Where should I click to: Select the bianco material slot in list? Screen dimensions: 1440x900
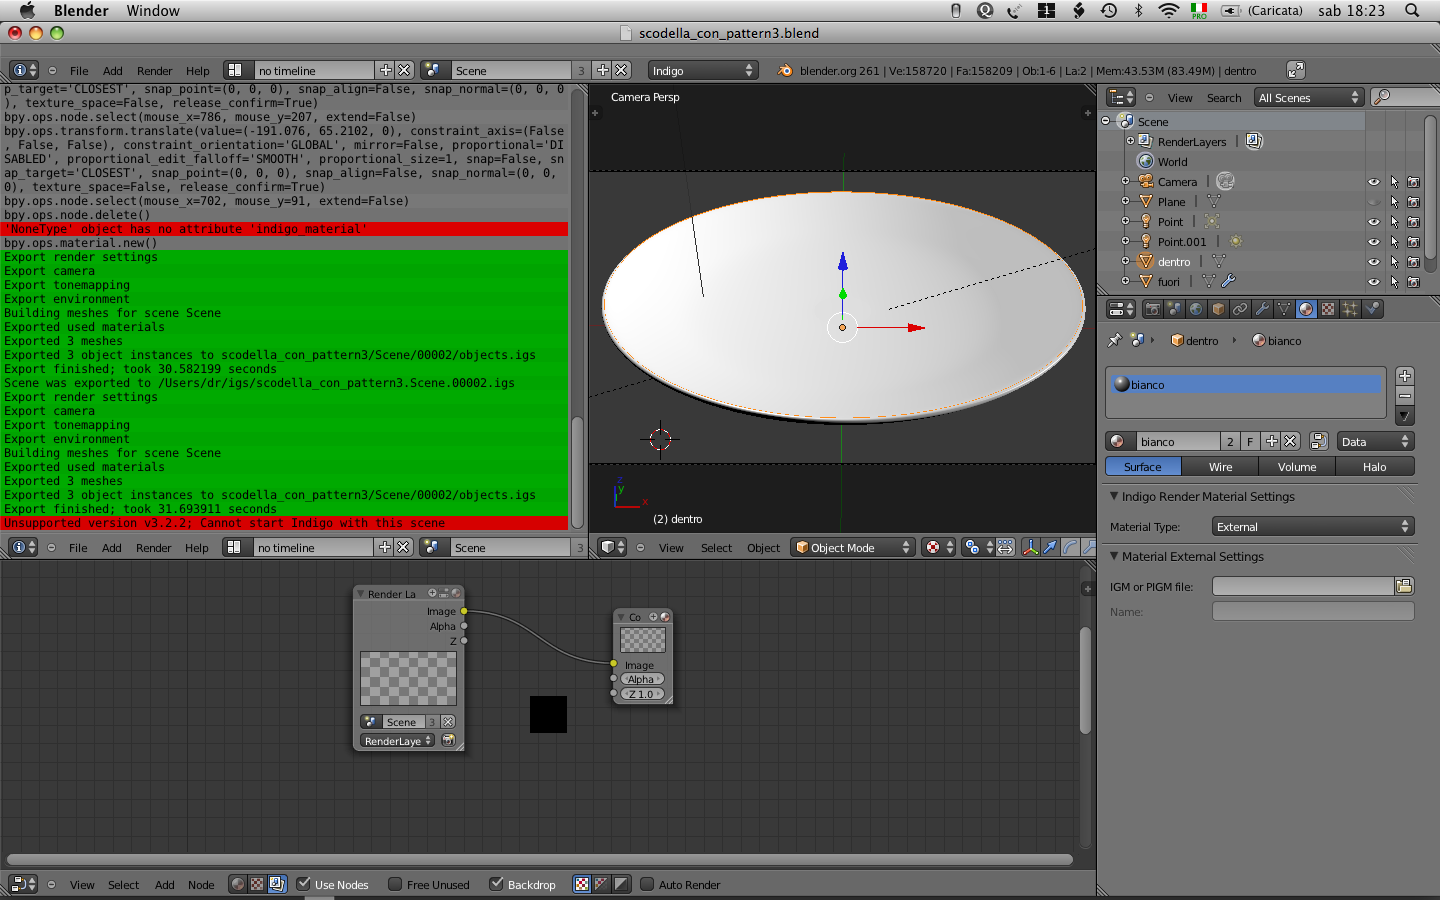pos(1246,384)
